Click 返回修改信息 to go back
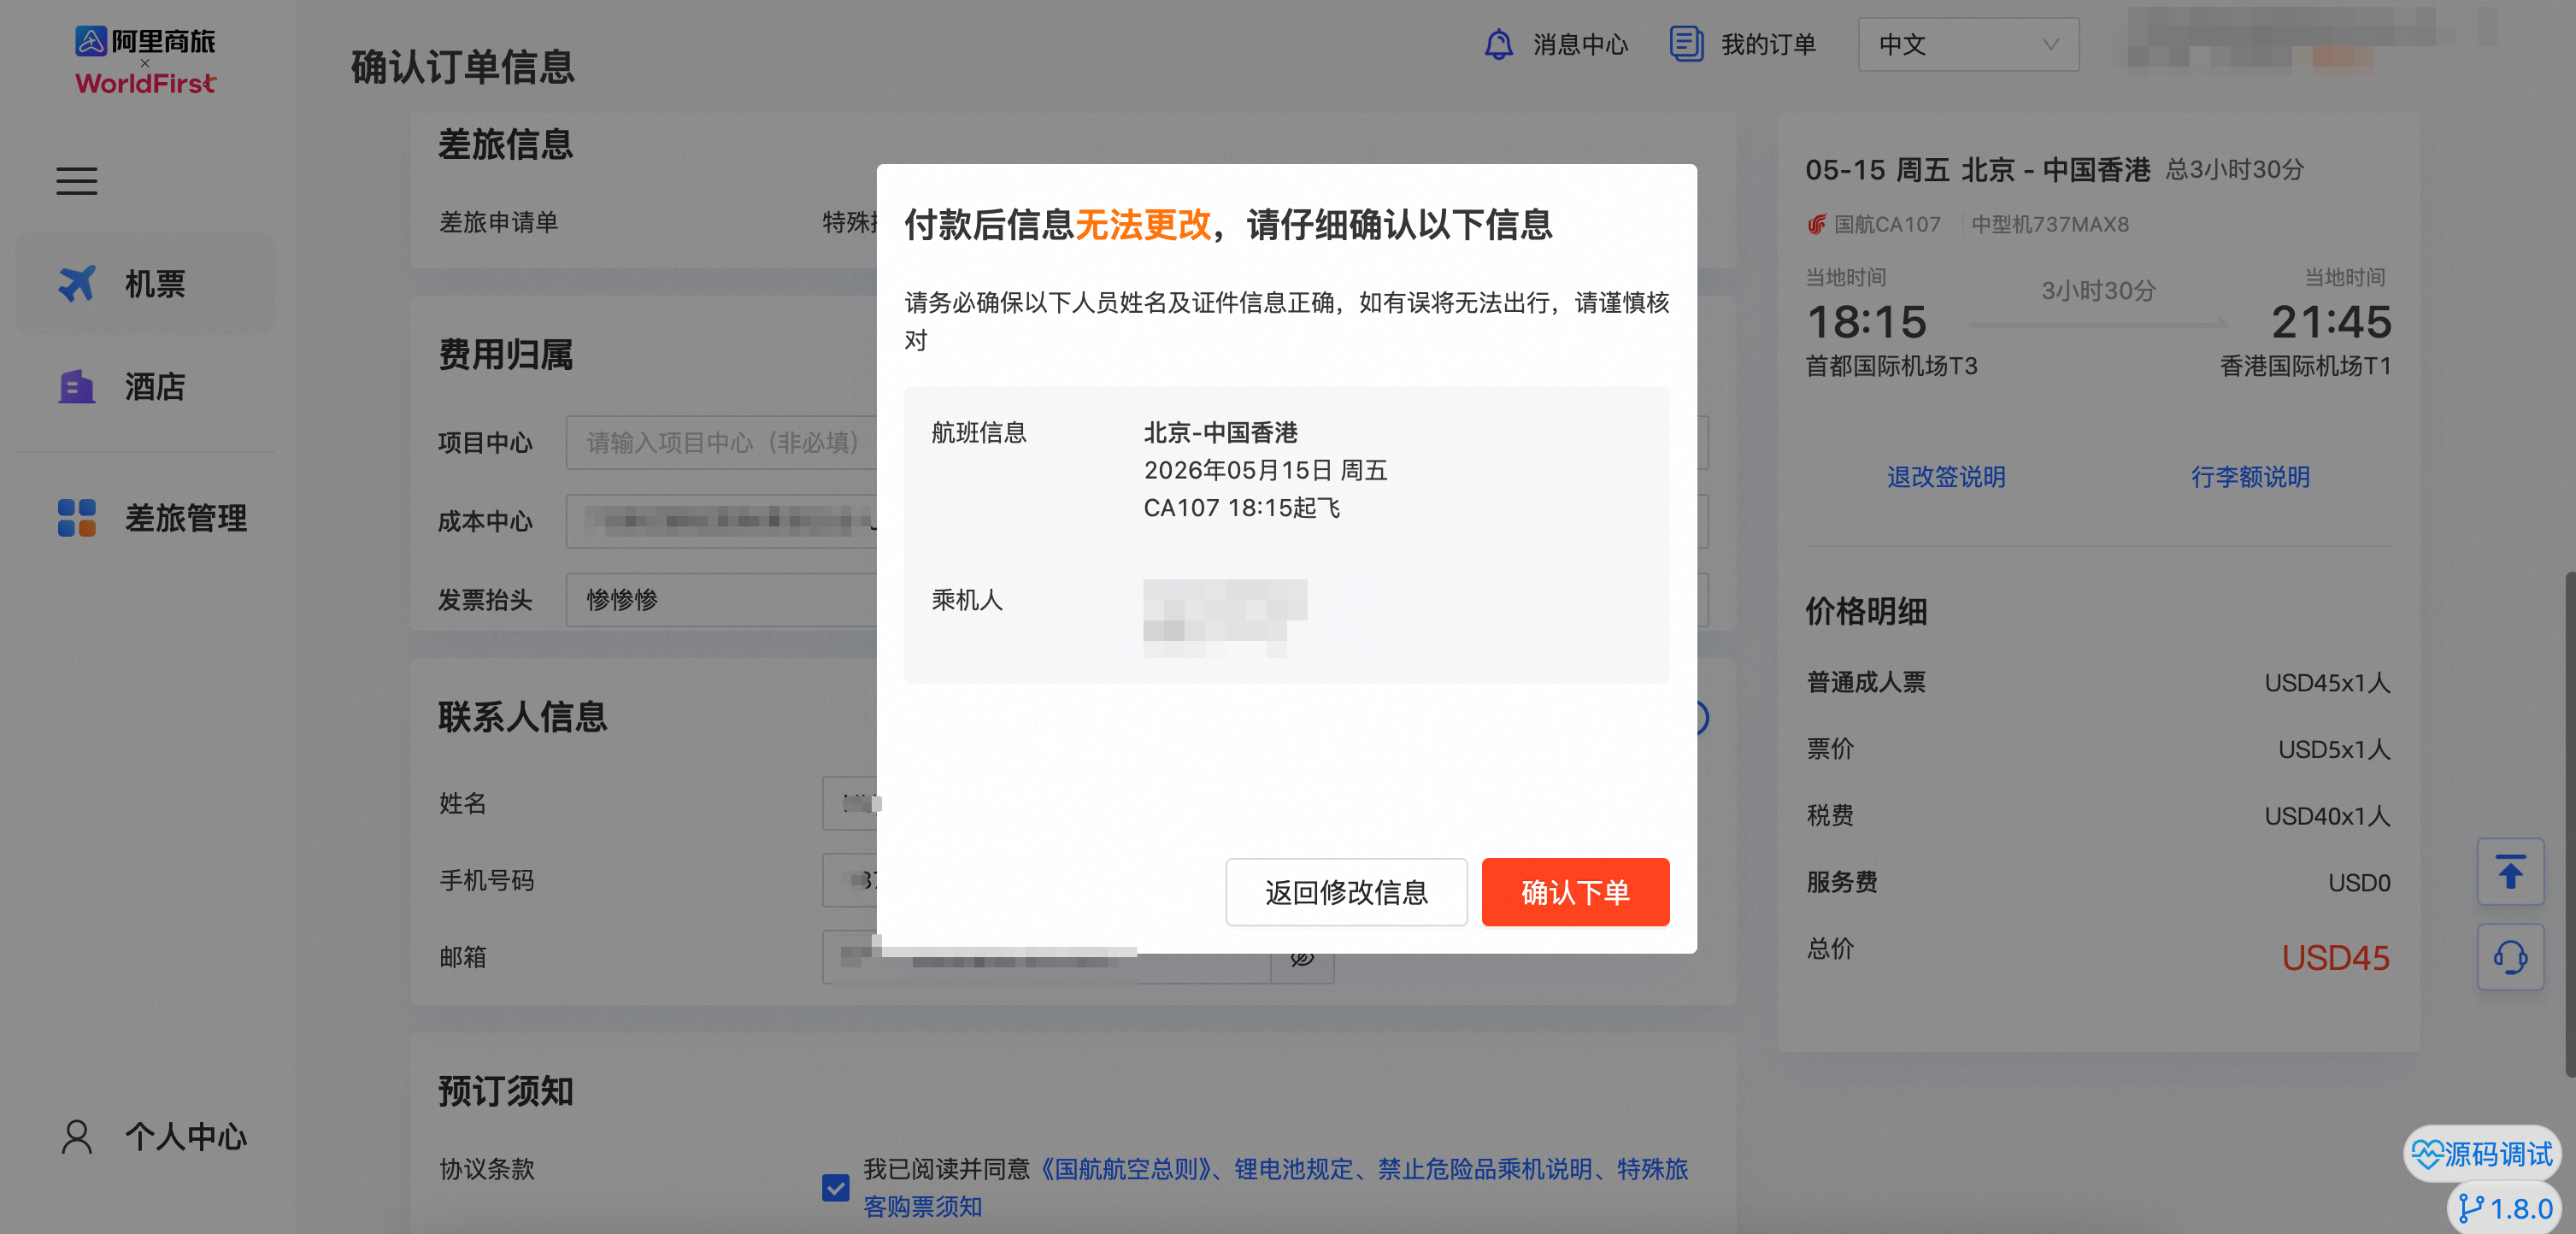 1346,892
